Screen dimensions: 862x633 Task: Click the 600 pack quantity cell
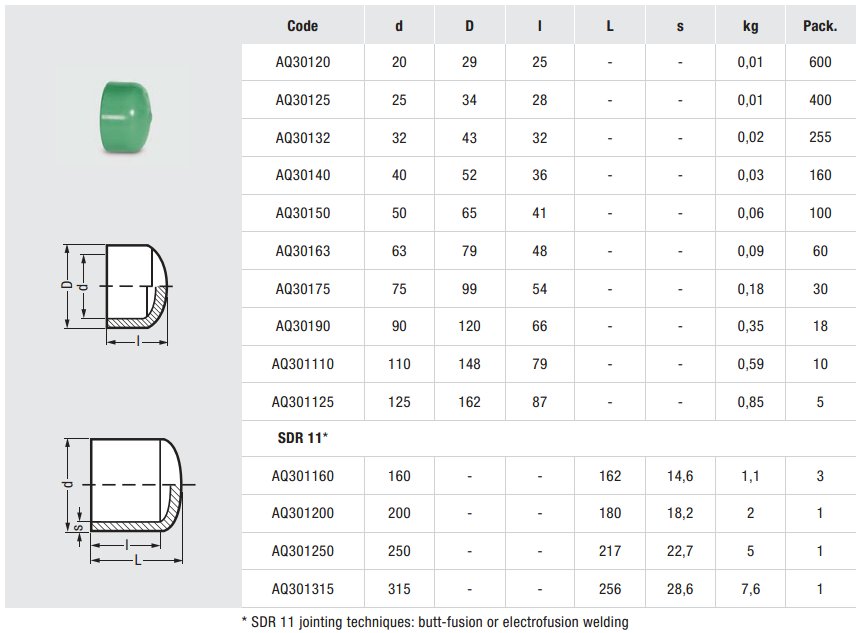[x=820, y=63]
